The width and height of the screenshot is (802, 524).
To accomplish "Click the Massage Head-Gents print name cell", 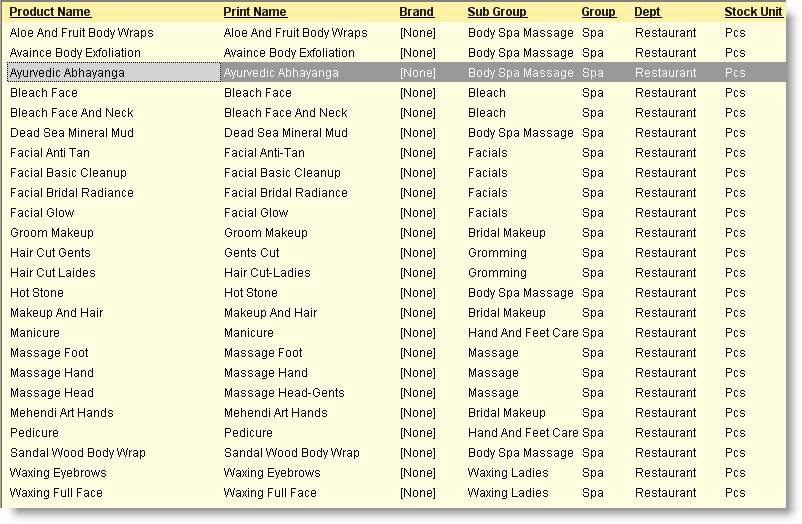I will point(284,392).
